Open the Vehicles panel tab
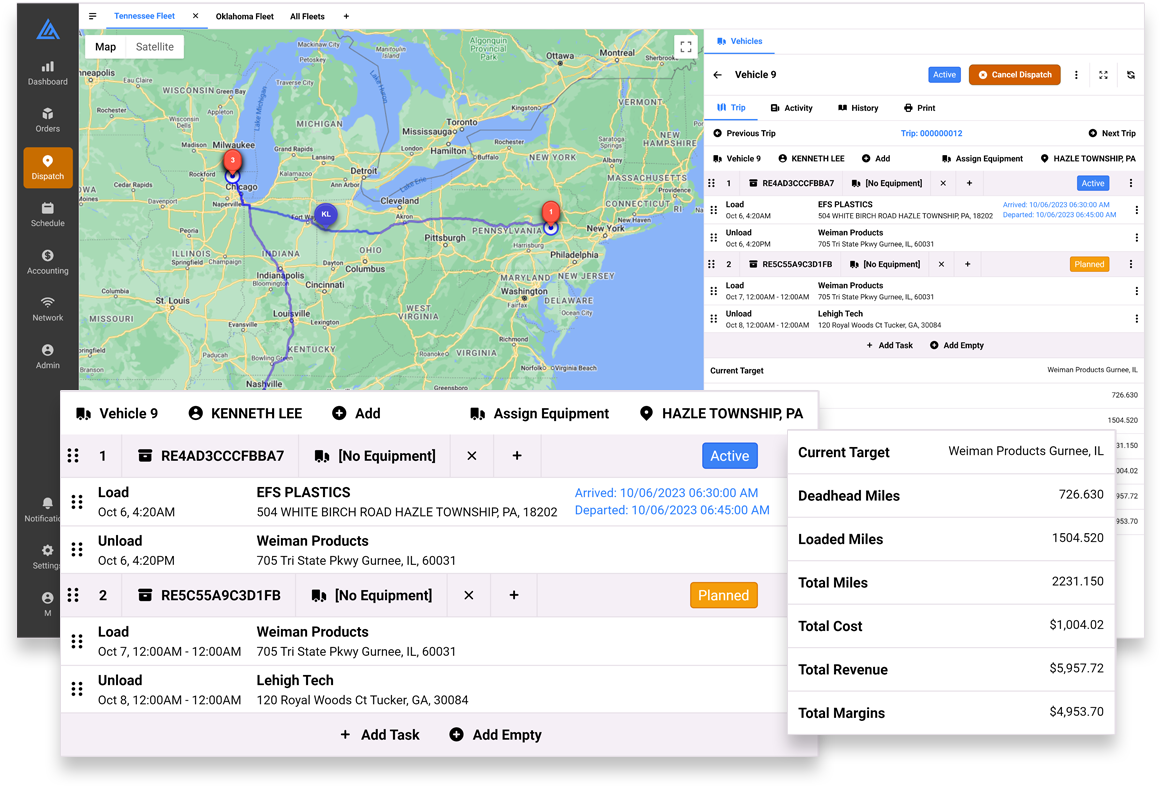Image resolution: width=1162 pixels, height=788 pixels. (x=740, y=42)
